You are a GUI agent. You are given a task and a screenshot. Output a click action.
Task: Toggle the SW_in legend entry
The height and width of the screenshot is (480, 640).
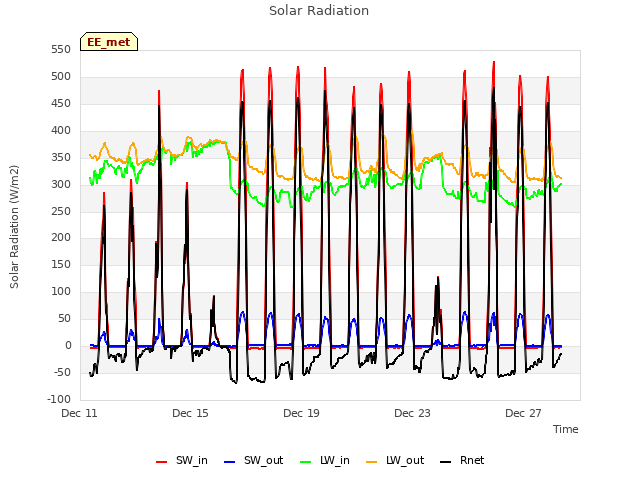182,460
